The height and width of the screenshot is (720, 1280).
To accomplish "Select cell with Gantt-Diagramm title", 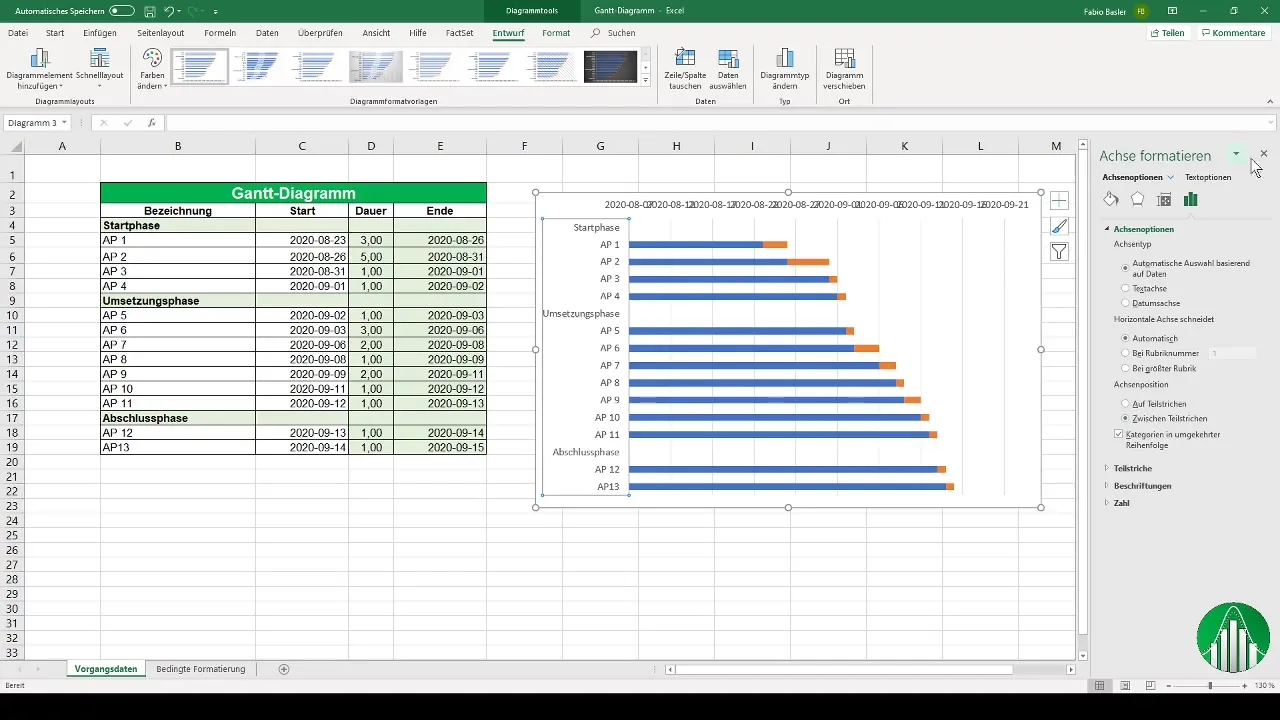I will [x=293, y=193].
